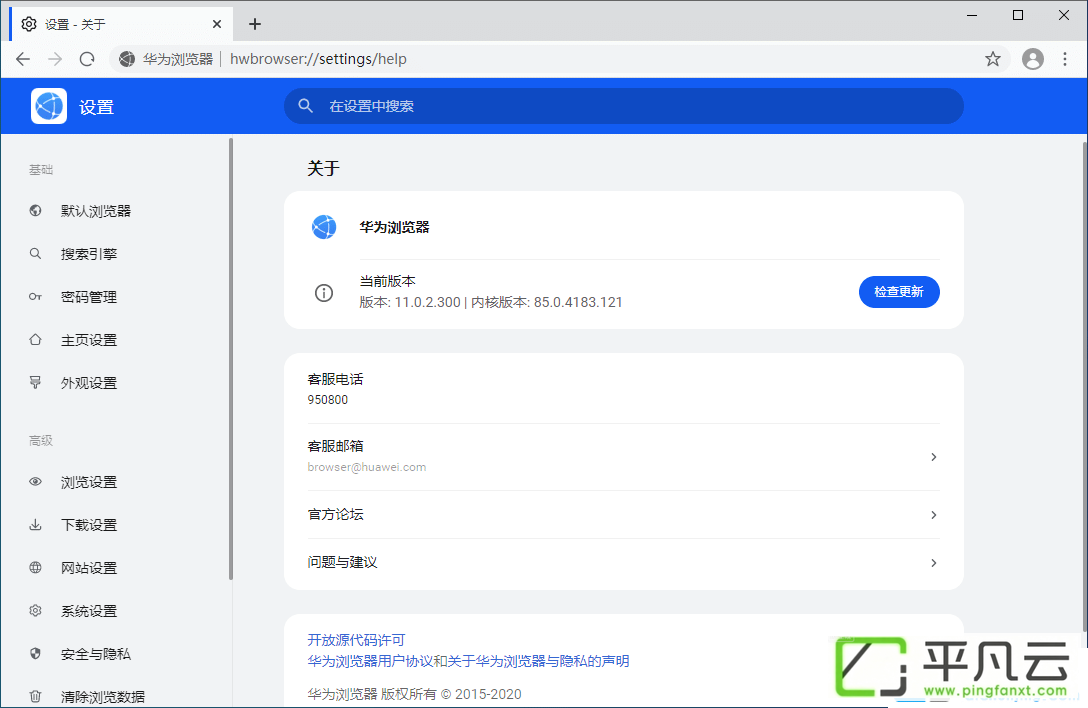The height and width of the screenshot is (708, 1088).
Task: Open 默认浏览器 settings section
Action: [x=96, y=211]
